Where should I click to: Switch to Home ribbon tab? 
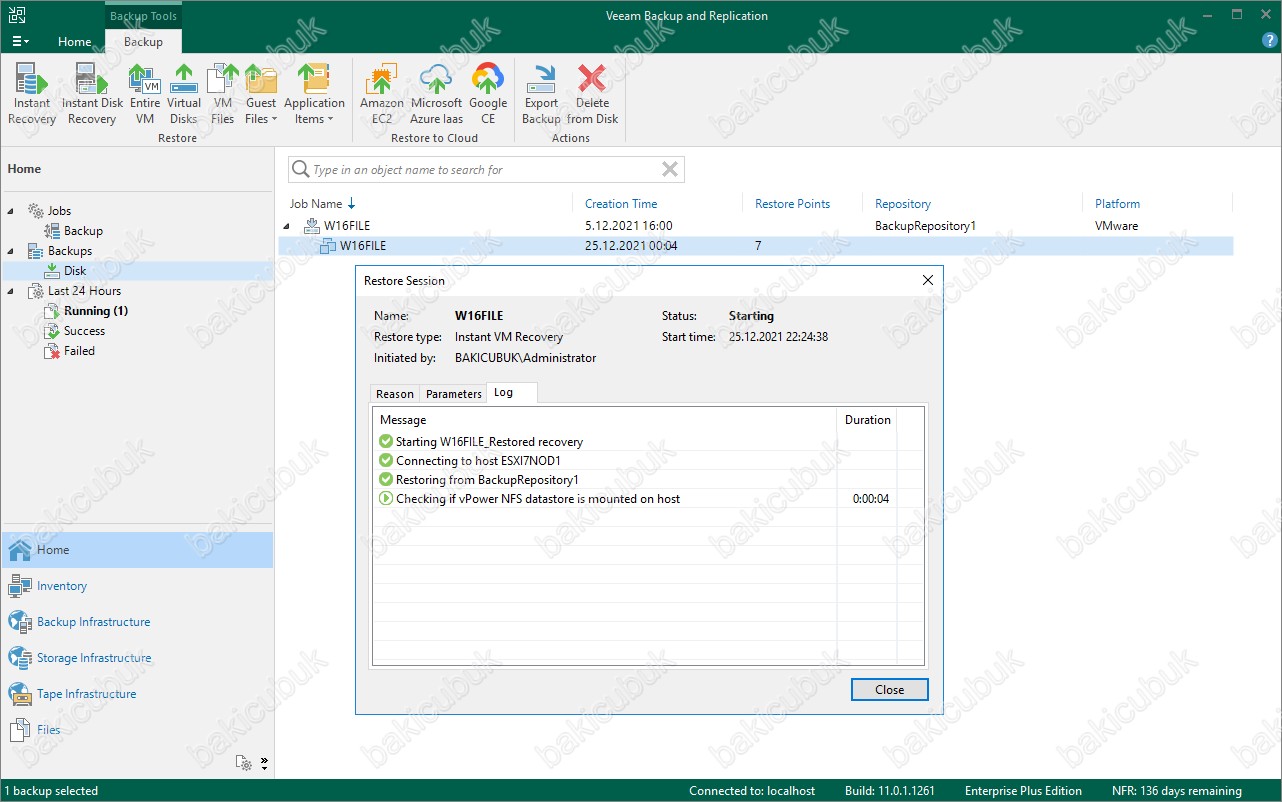[74, 42]
